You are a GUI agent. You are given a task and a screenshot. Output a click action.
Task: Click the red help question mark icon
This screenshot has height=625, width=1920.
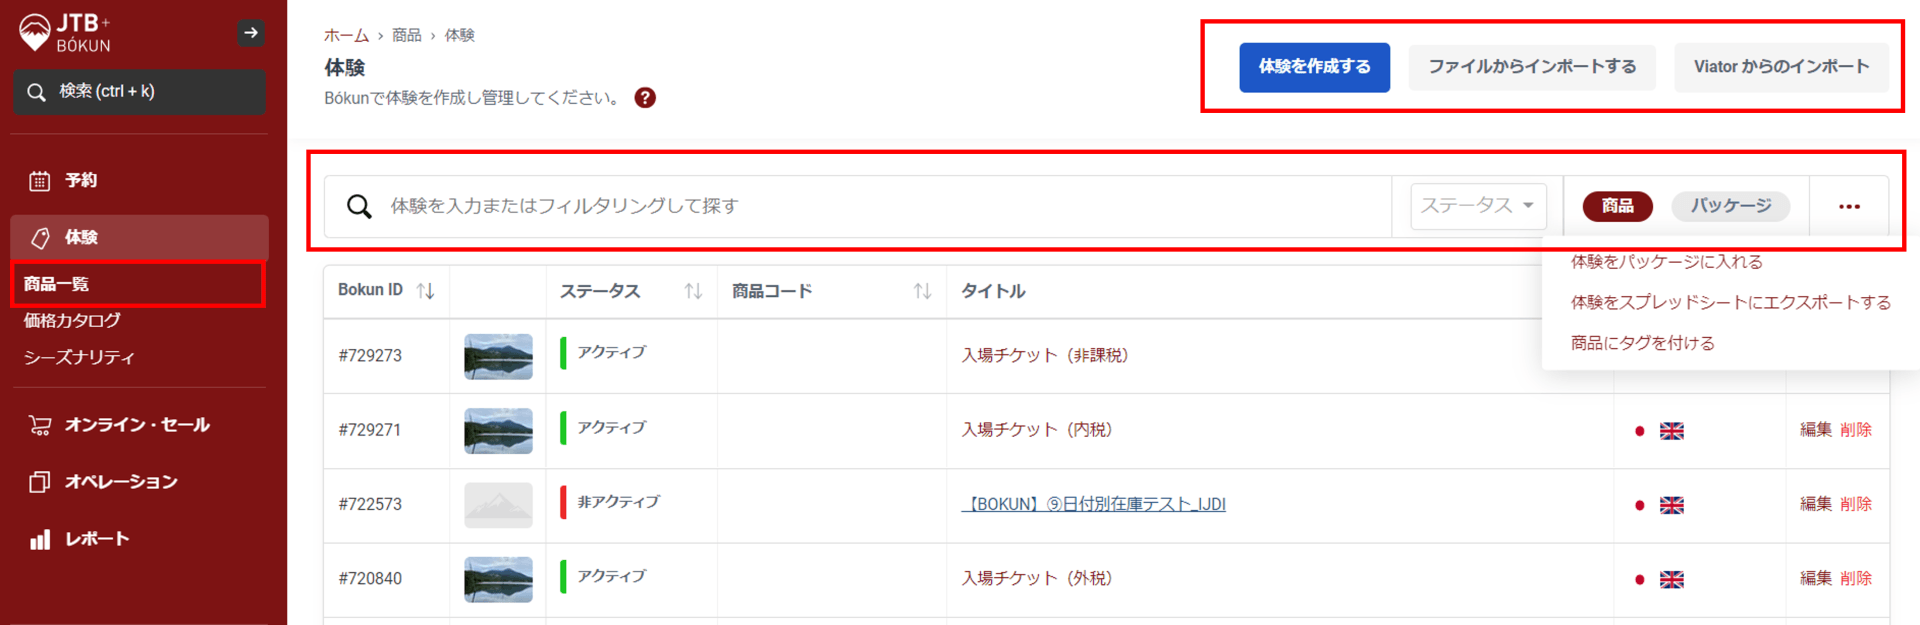tap(645, 98)
